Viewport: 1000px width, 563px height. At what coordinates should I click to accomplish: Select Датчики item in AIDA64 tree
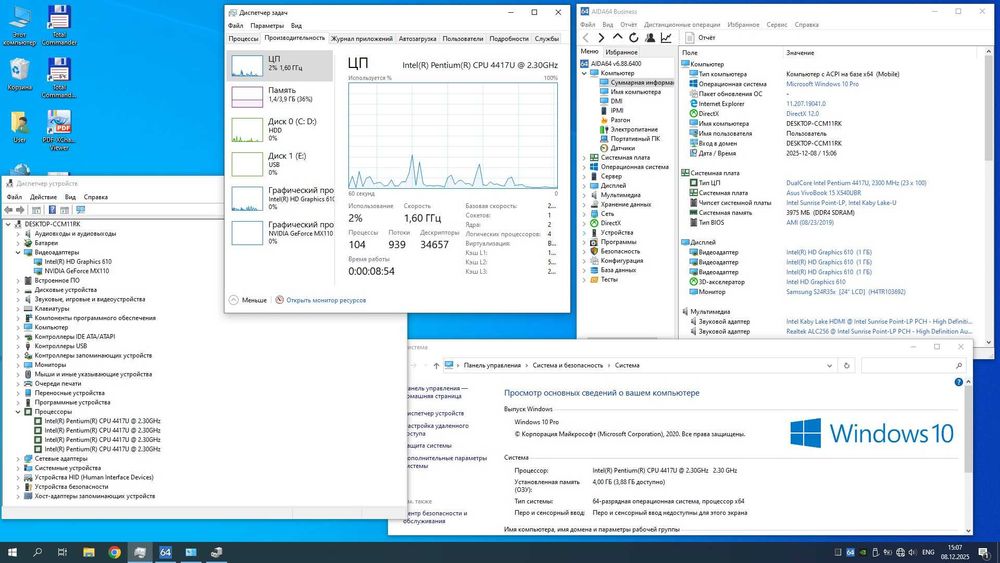(x=622, y=148)
